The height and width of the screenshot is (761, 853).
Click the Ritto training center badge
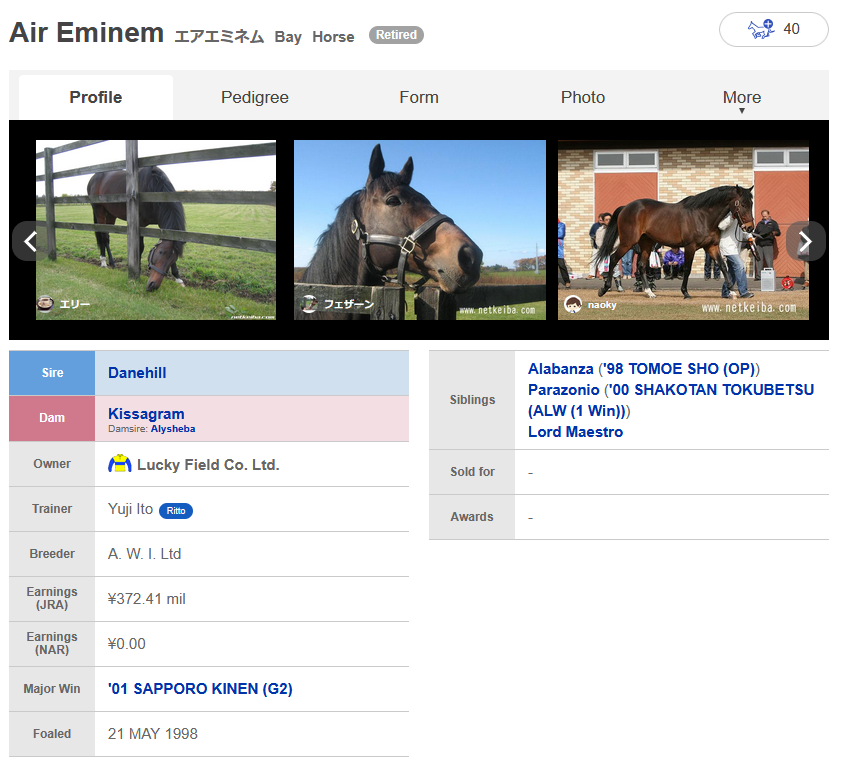[x=176, y=511]
